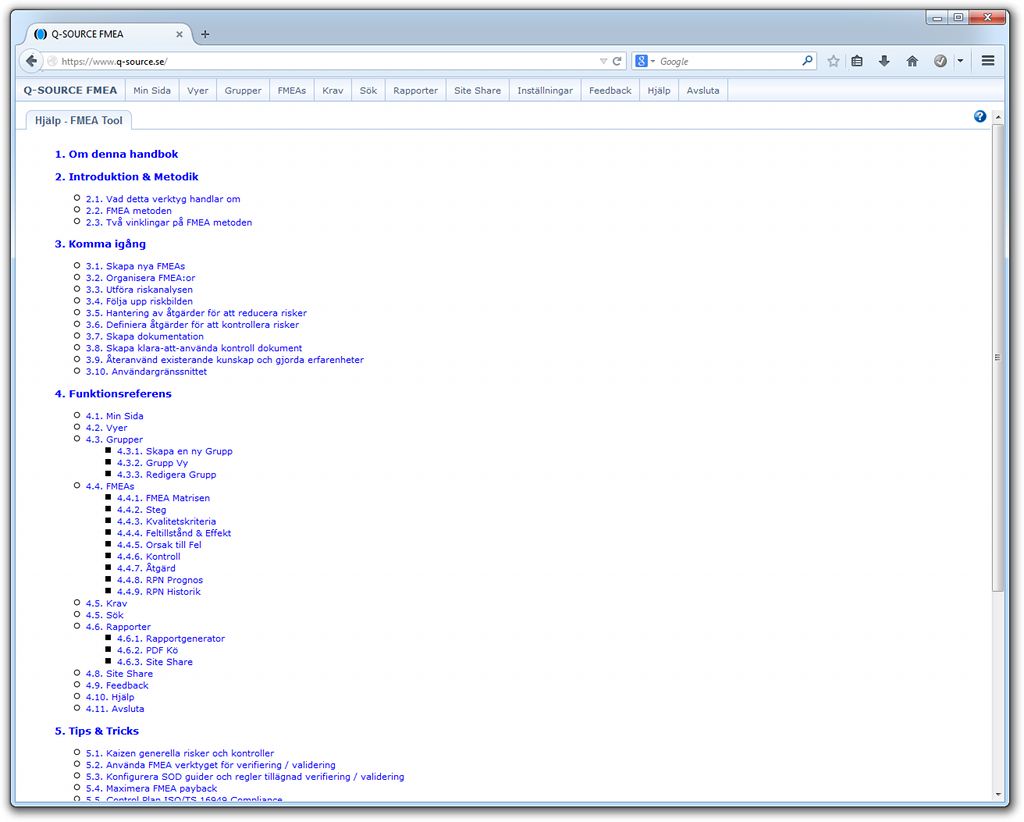This screenshot has width=1024, height=822.
Task: Open the Firefox hamburger menu
Action: click(988, 61)
